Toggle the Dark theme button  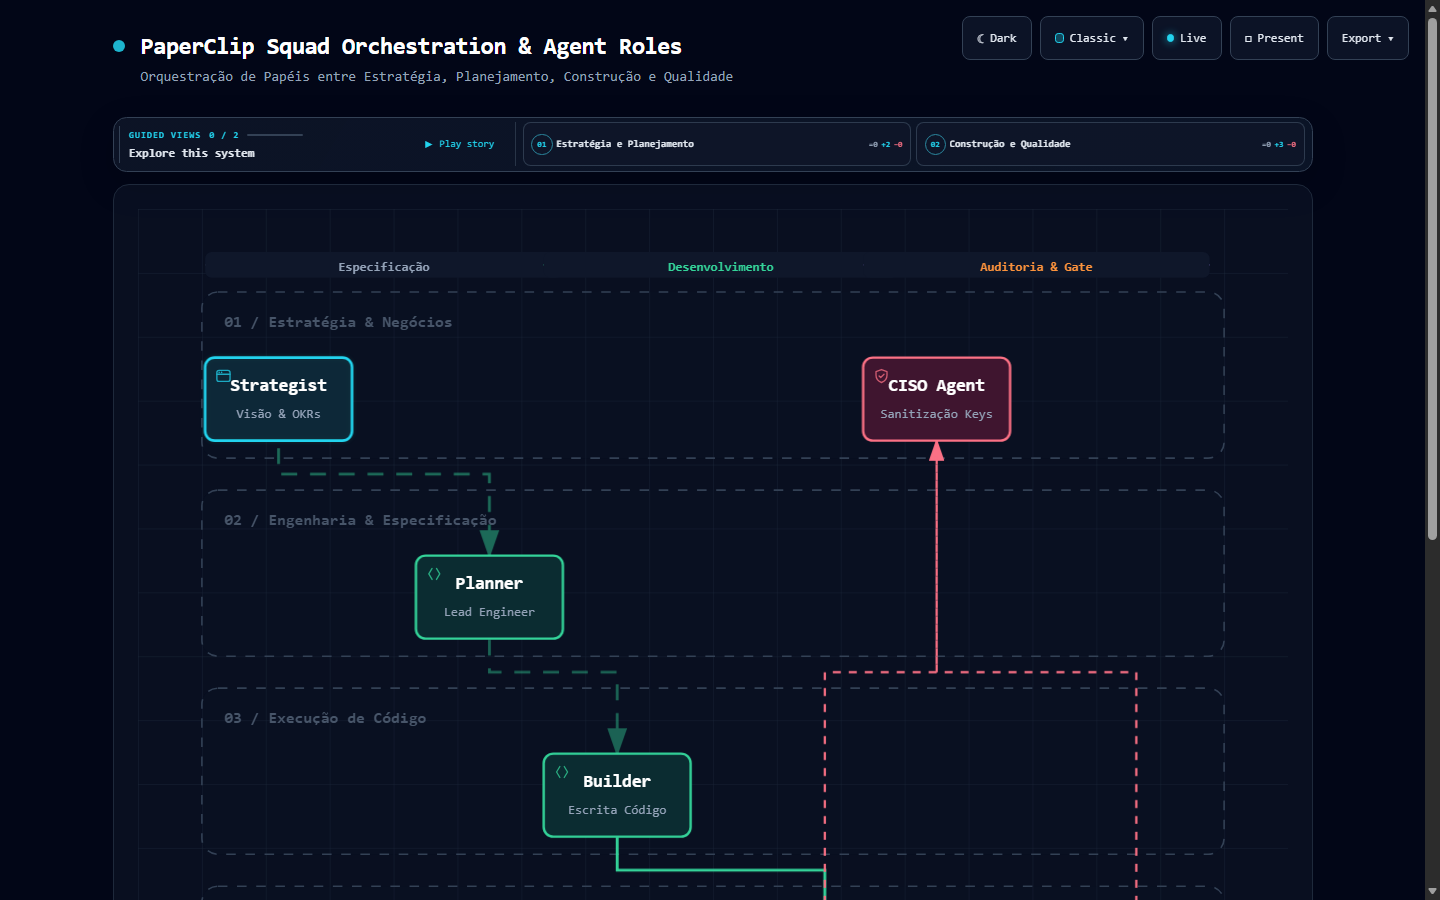[x=996, y=38]
